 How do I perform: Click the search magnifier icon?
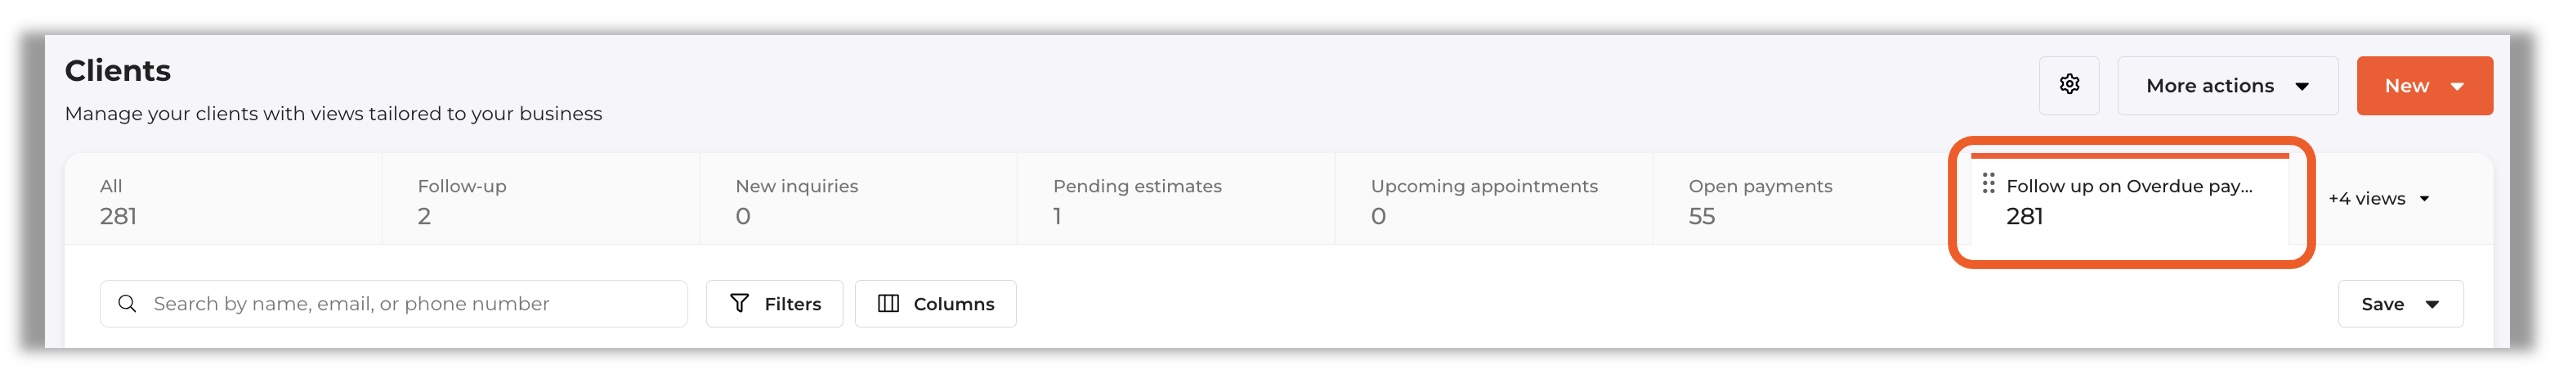coord(127,303)
